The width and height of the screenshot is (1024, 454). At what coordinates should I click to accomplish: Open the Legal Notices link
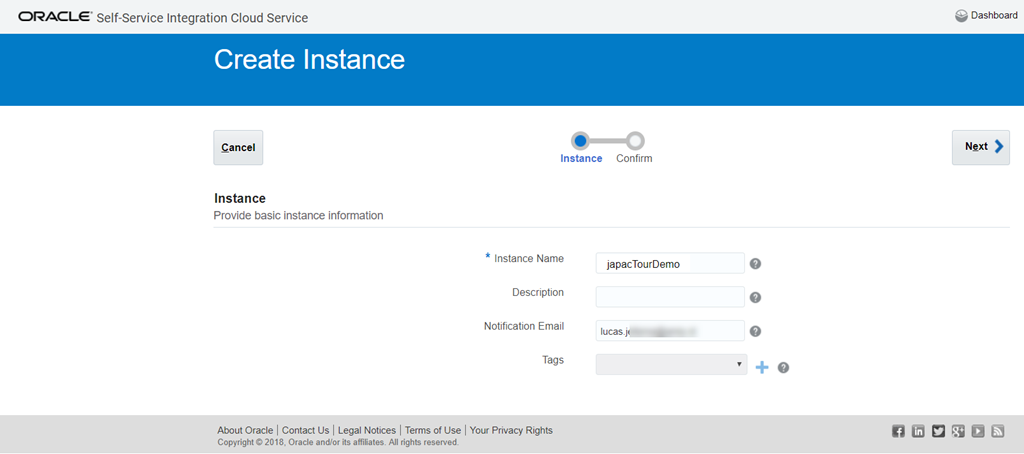(x=367, y=430)
